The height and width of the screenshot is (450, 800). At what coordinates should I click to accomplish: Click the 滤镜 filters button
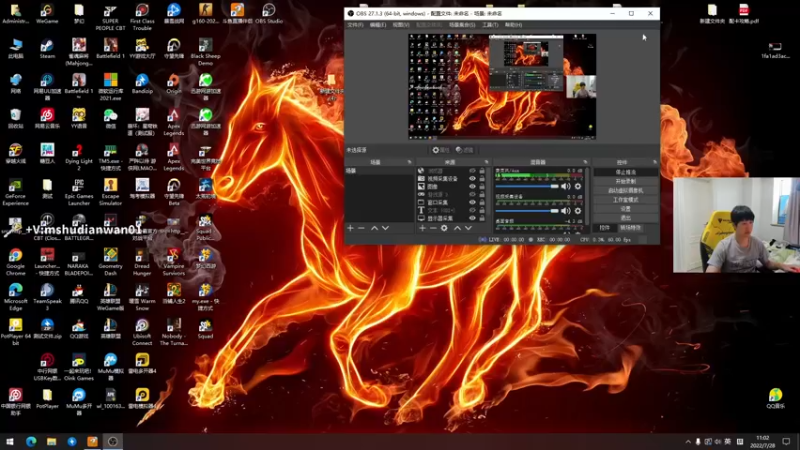(464, 150)
